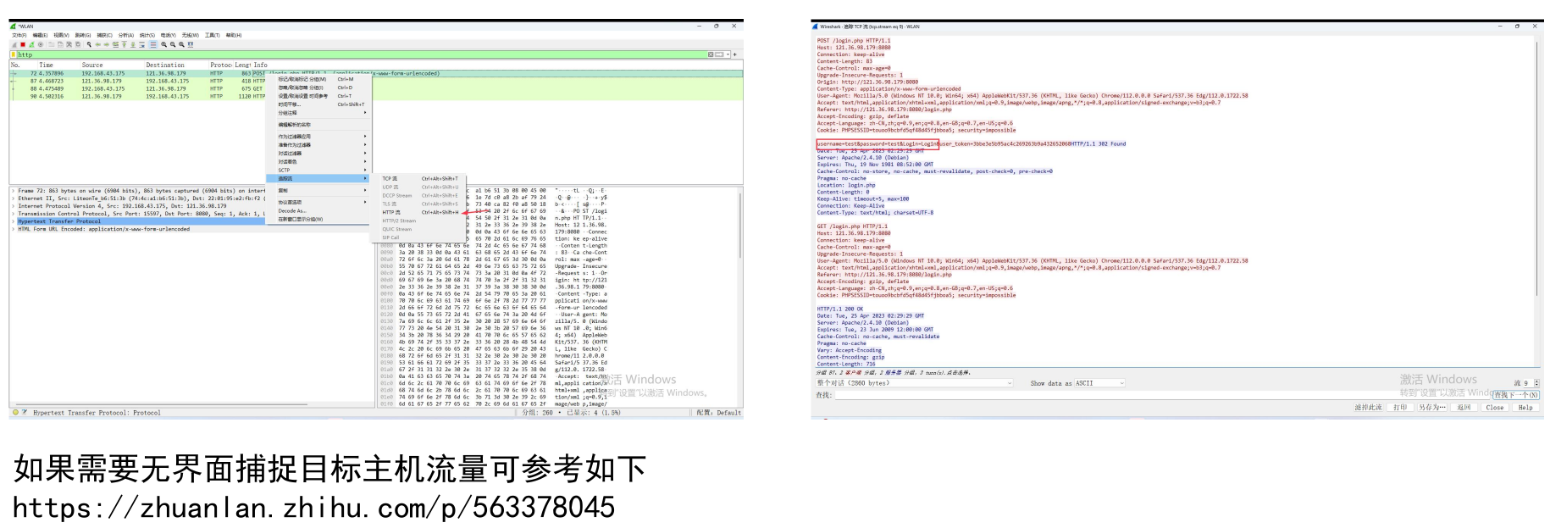Expand Internet Protocol Version 4 node
The image size is (1544, 525).
[x=13, y=204]
